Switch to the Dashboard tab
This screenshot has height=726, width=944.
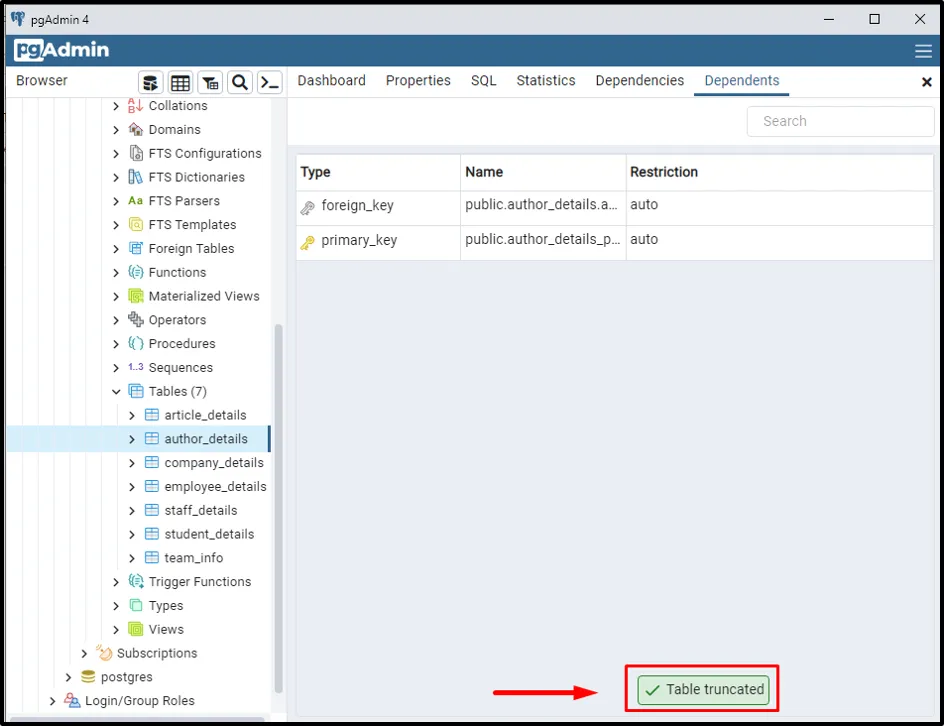(x=331, y=81)
